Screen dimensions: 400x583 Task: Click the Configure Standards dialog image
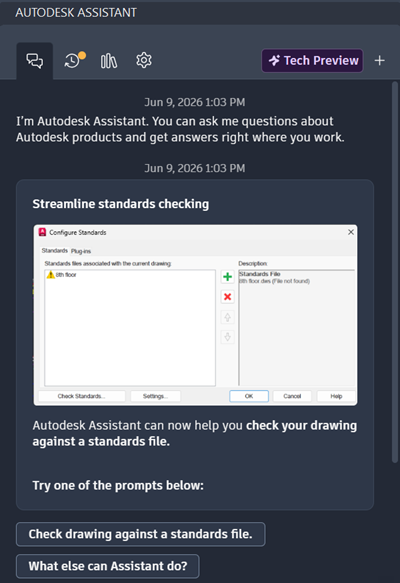point(196,315)
